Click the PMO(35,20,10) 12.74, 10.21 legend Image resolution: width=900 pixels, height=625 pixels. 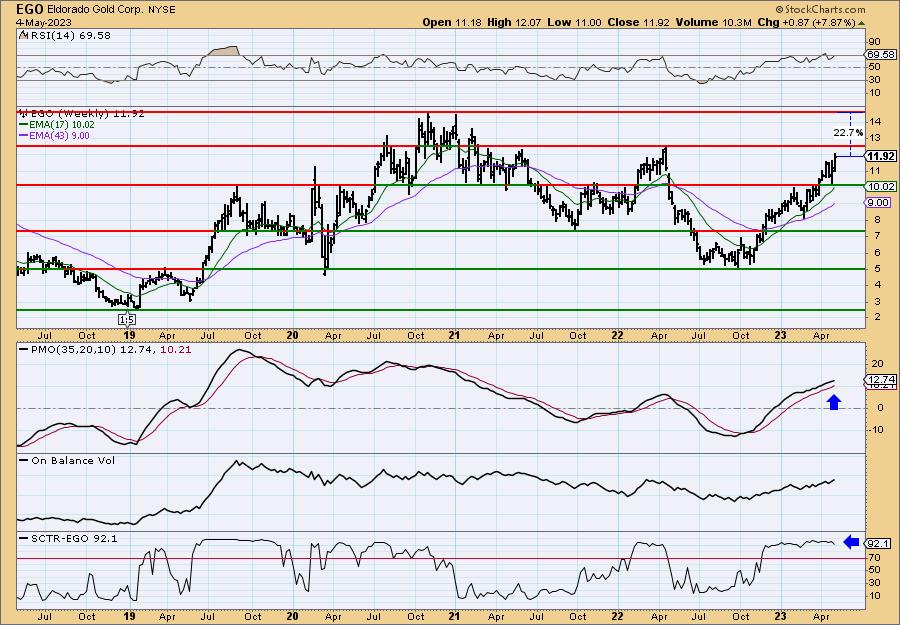click(106, 350)
